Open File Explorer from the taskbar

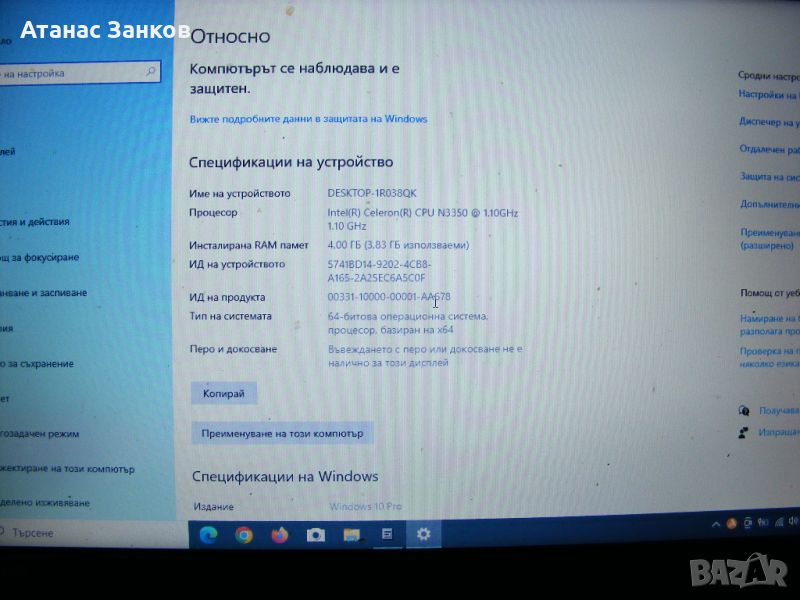(x=352, y=535)
